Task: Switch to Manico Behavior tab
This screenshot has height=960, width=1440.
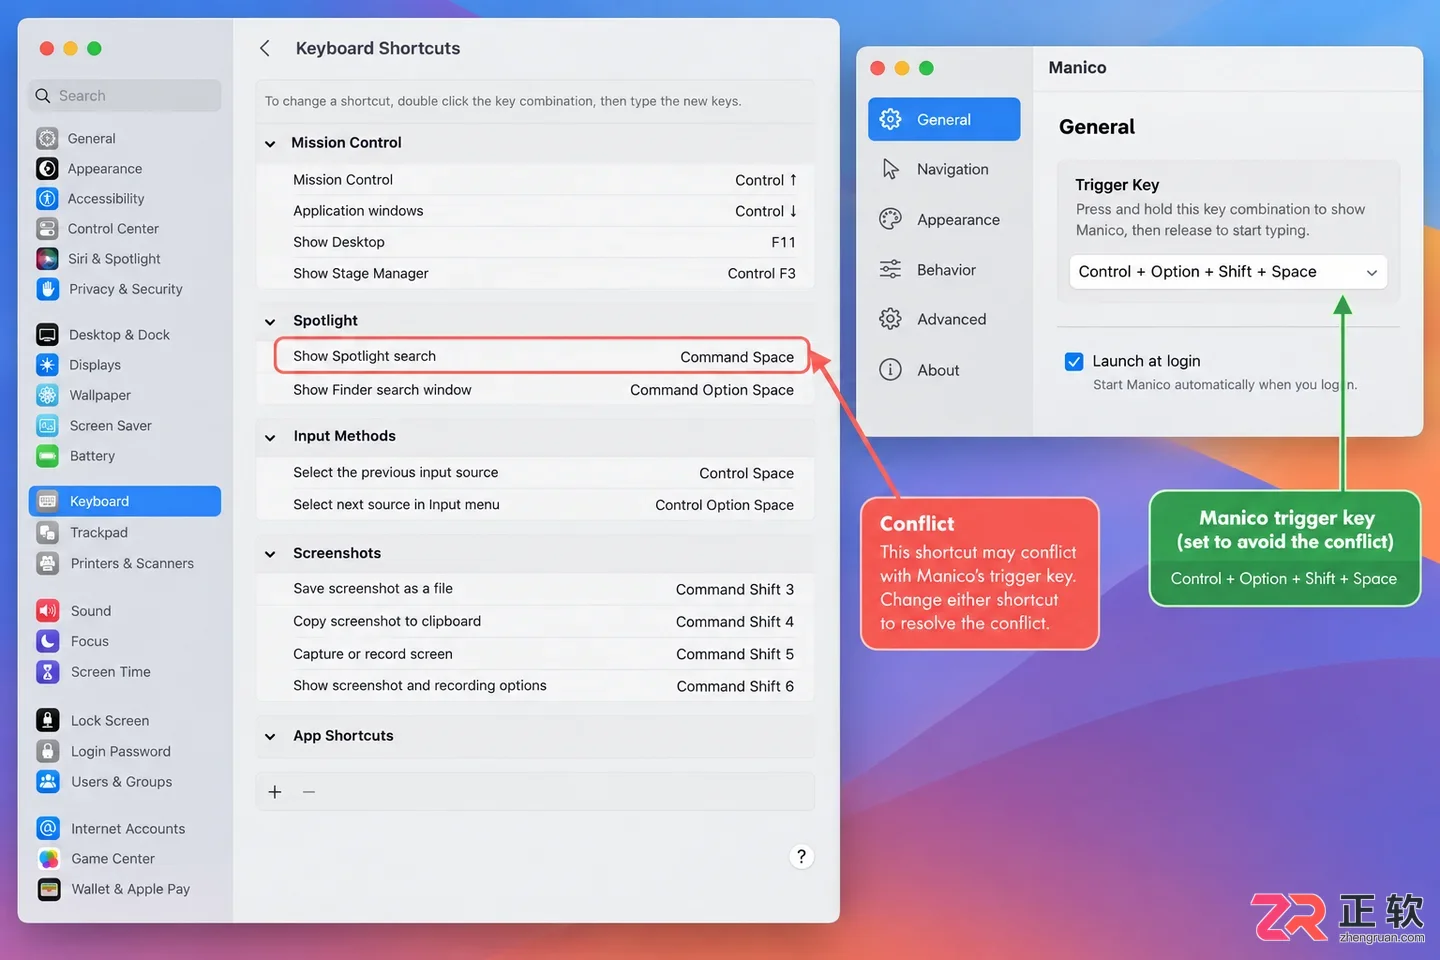Action: pyautogui.click(x=944, y=269)
